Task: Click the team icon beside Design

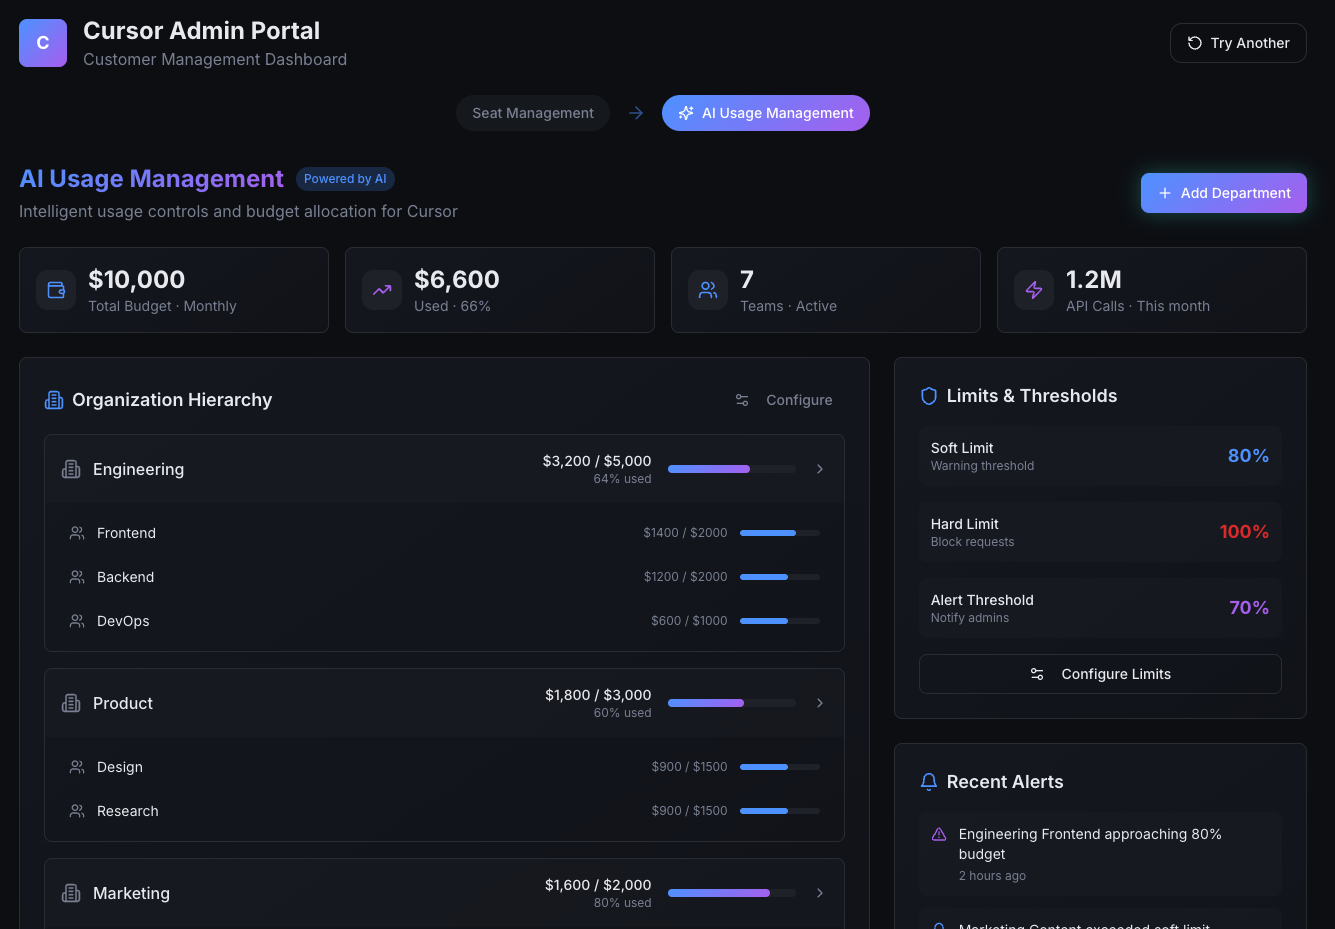Action: 77,767
